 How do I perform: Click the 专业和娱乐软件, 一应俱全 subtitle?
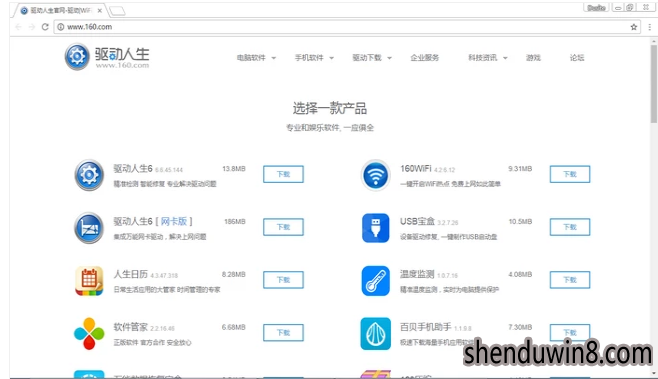tap(330, 128)
